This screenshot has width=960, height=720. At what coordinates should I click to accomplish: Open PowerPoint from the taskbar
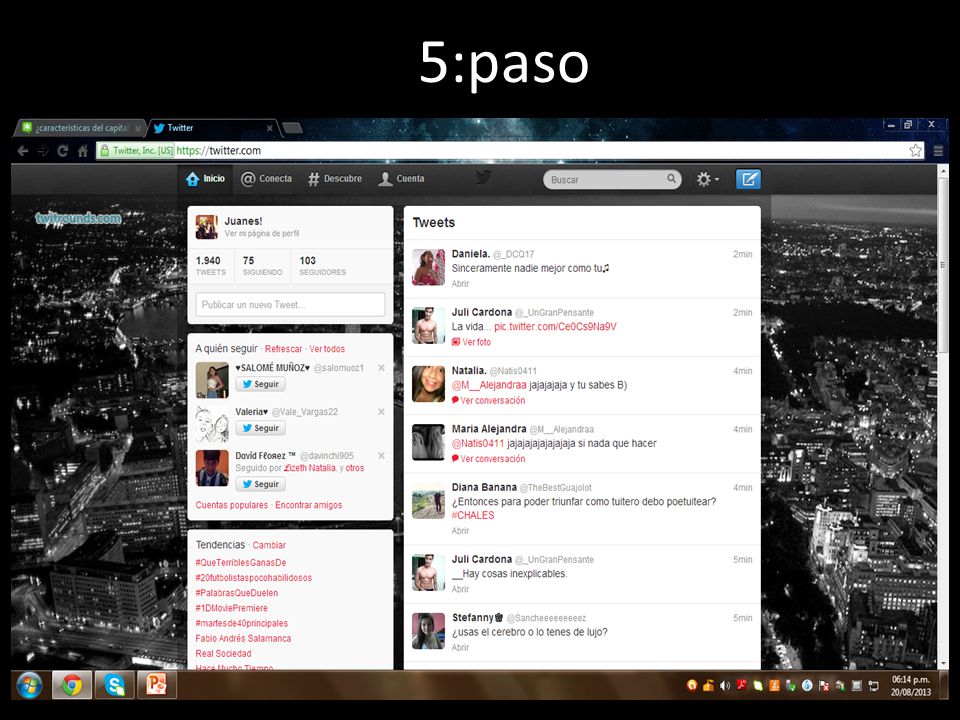pyautogui.click(x=157, y=685)
